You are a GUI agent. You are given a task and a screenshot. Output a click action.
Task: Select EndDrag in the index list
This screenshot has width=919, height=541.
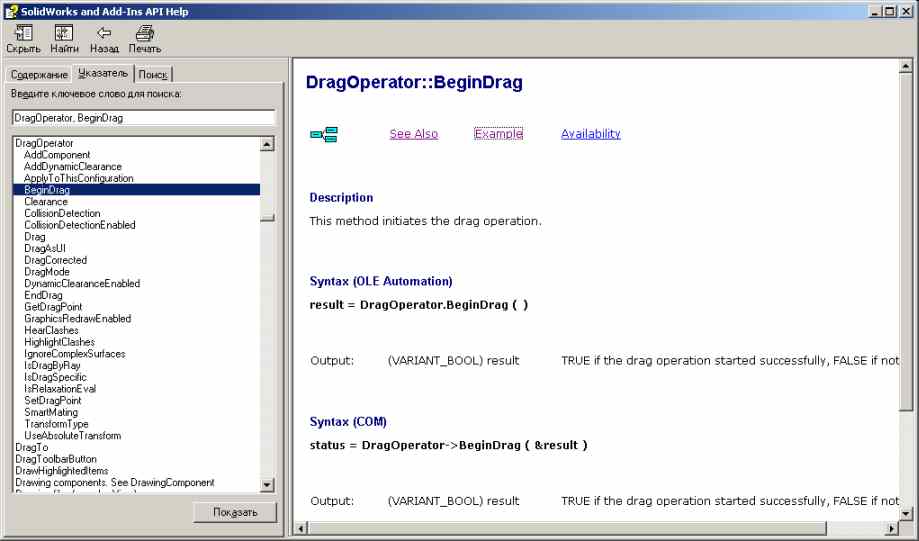[x=43, y=295]
